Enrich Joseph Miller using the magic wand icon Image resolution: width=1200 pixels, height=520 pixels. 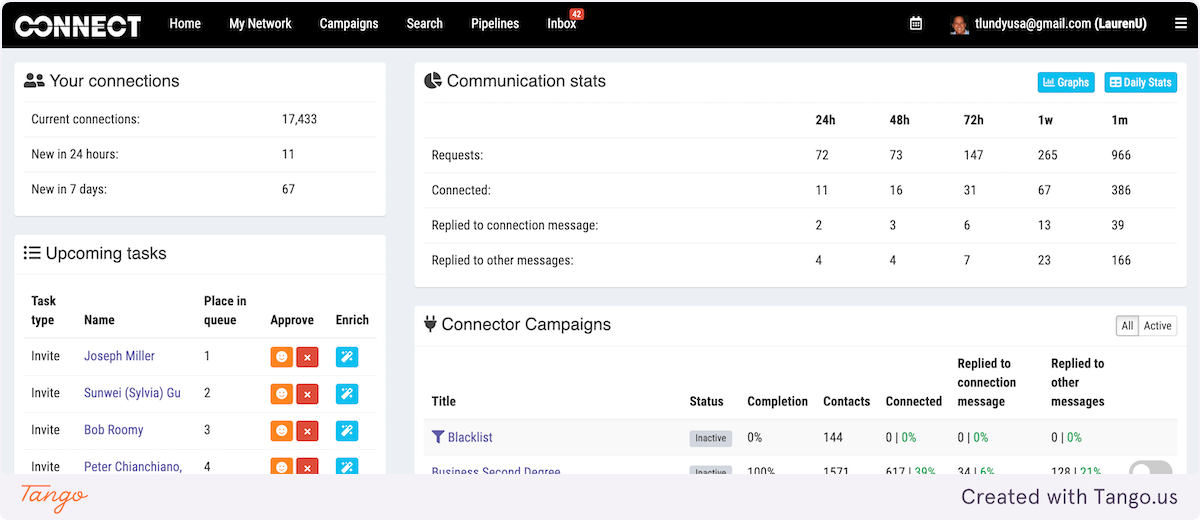[x=347, y=357]
